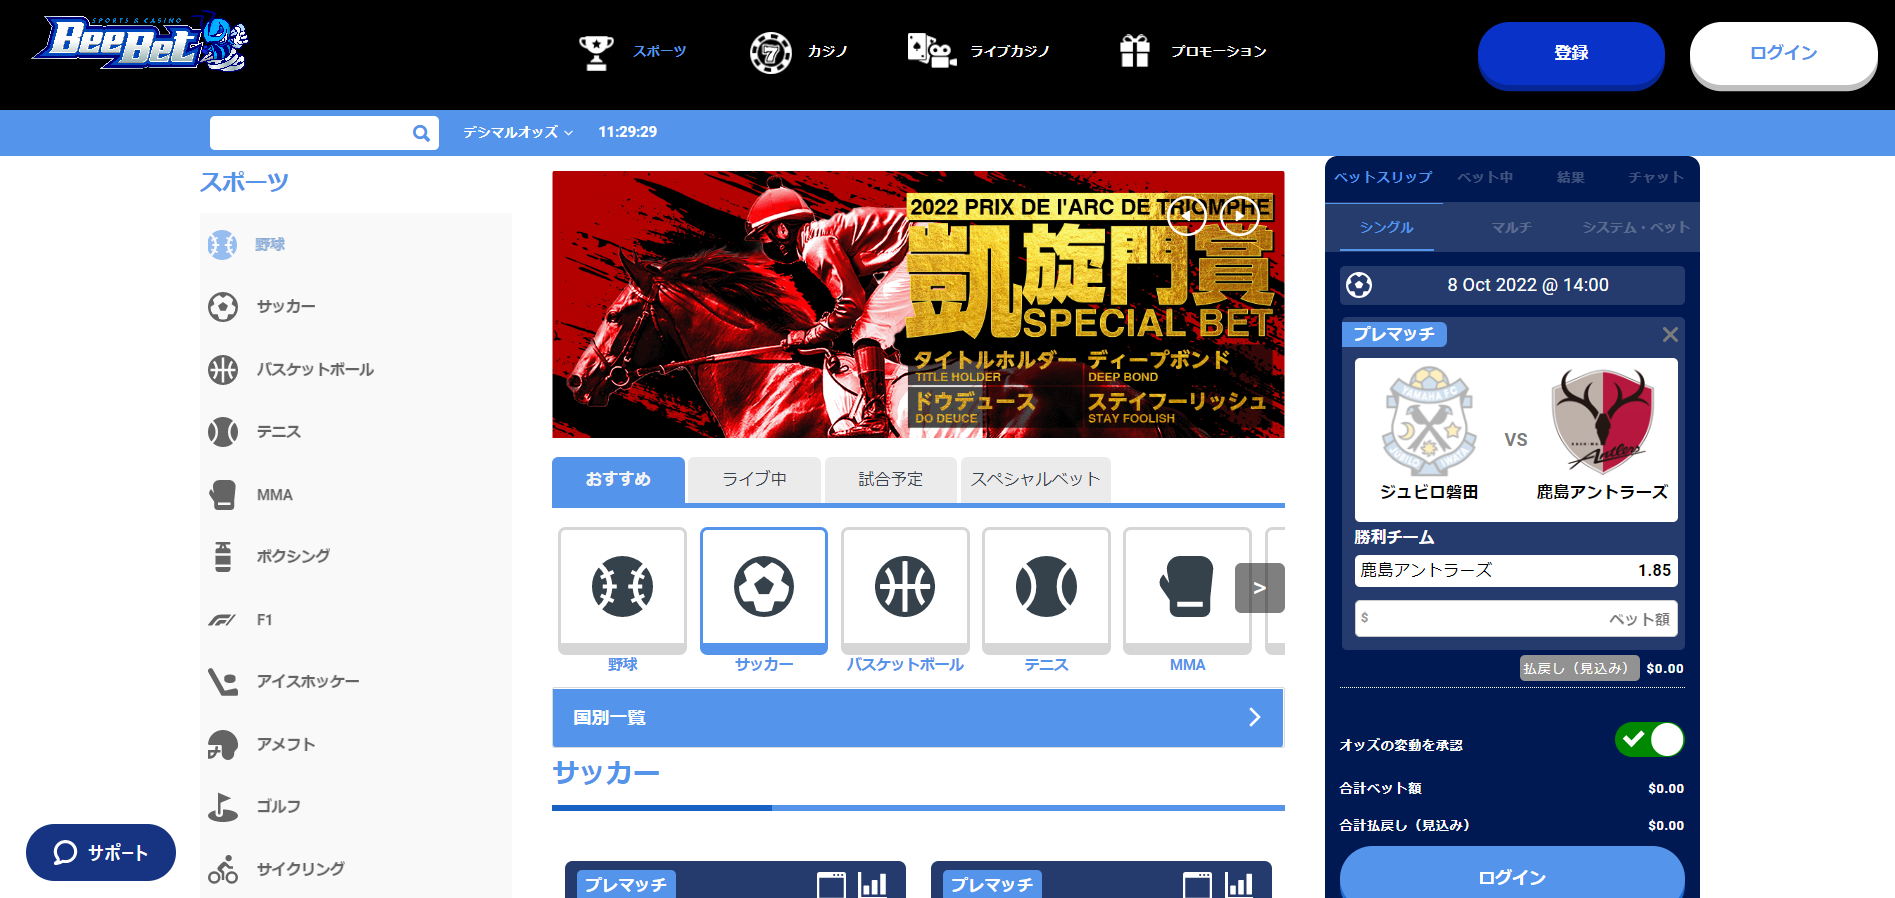The width and height of the screenshot is (1895, 898).
Task: Select the サッカー tile in the sport carousel
Action: [764, 590]
